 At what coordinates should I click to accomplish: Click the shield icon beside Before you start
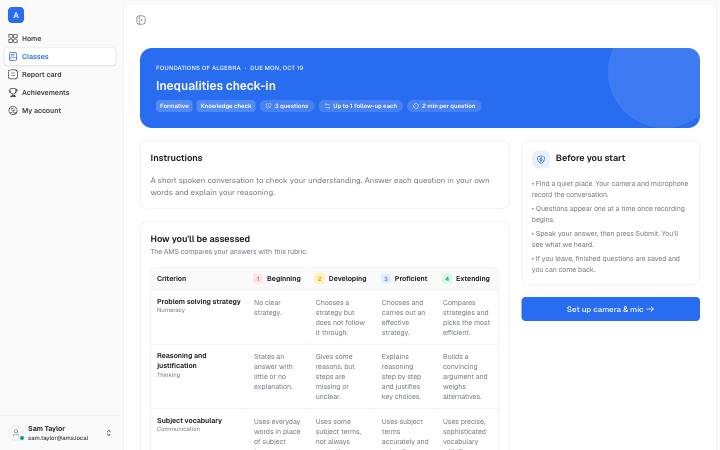point(541,159)
